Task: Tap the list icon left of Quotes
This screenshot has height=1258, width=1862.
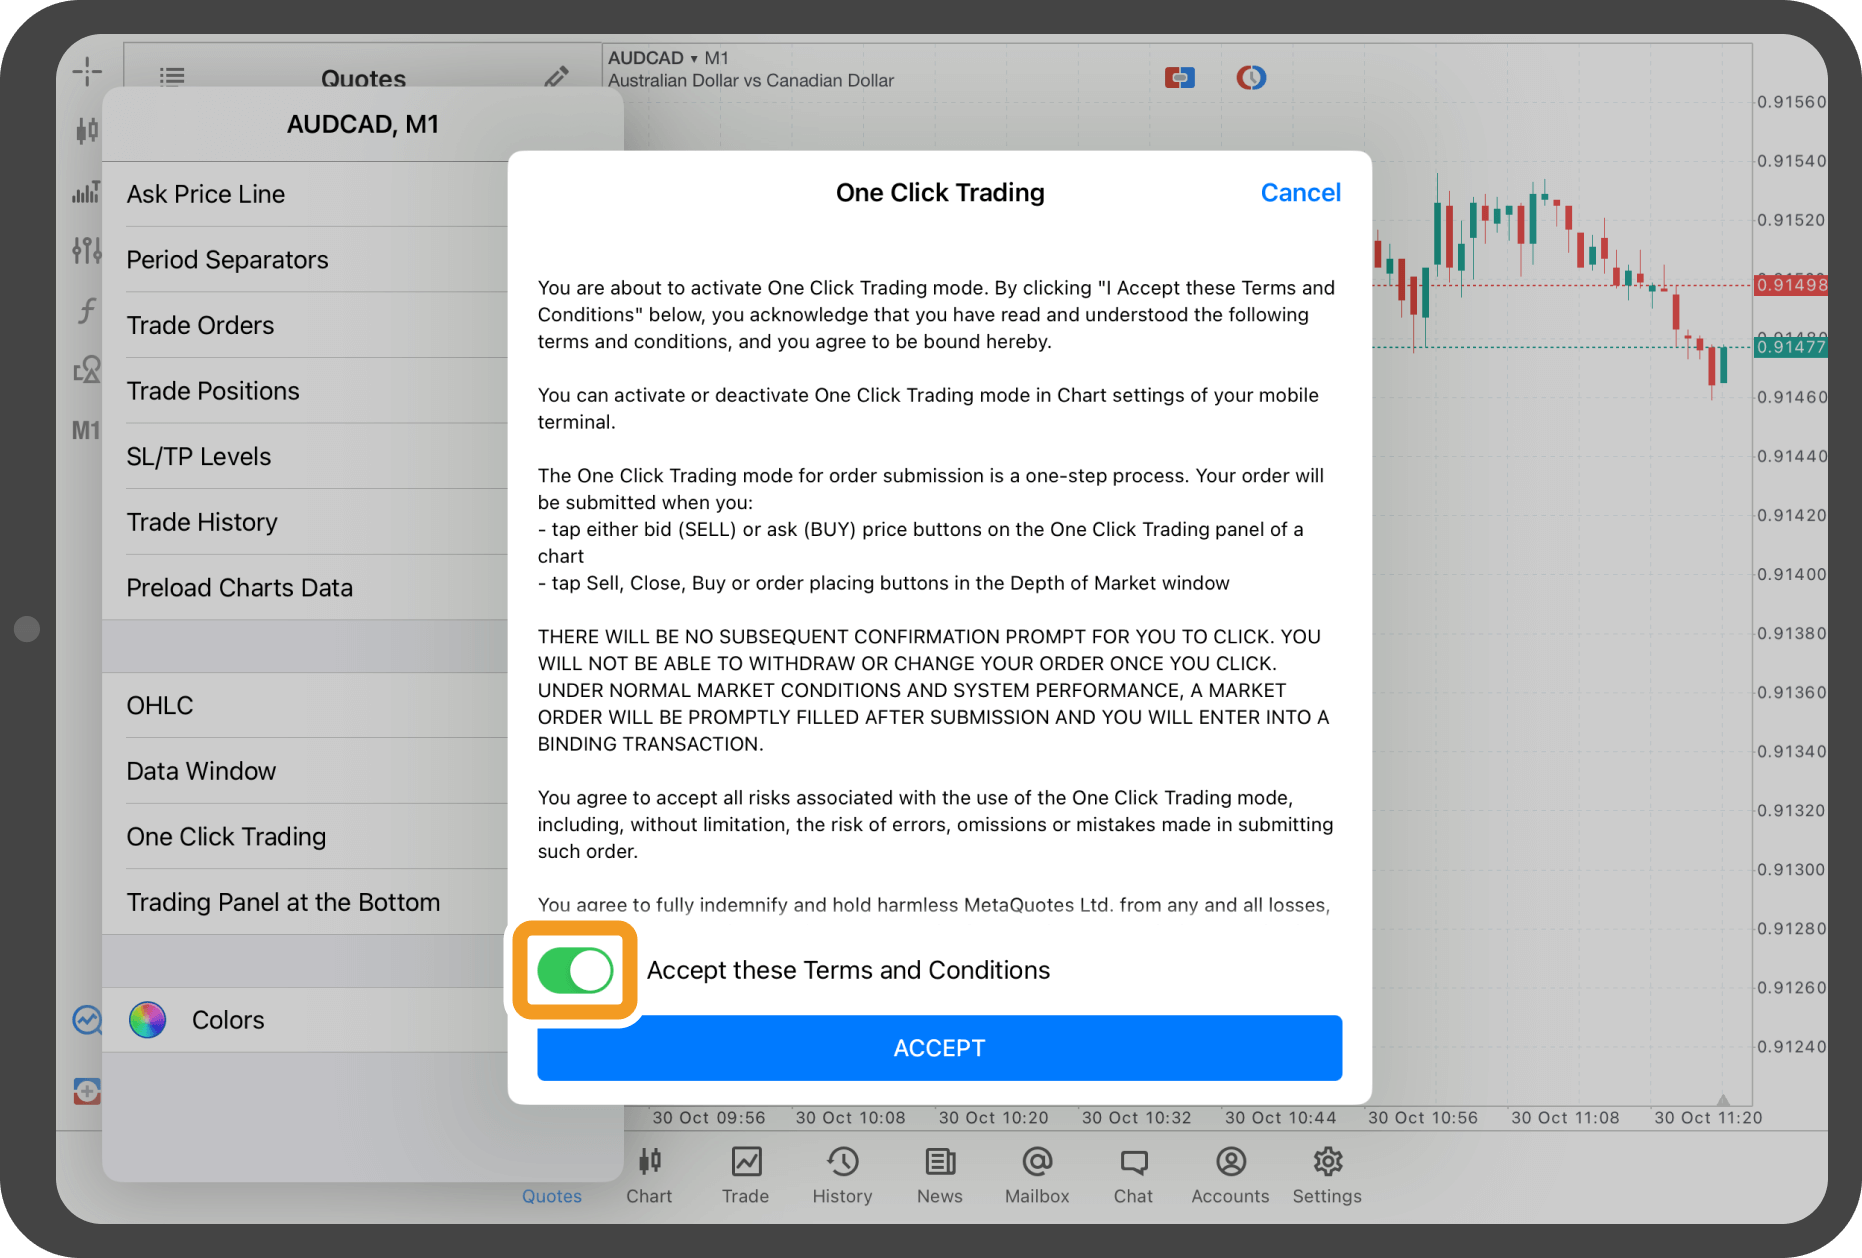Action: (x=172, y=77)
